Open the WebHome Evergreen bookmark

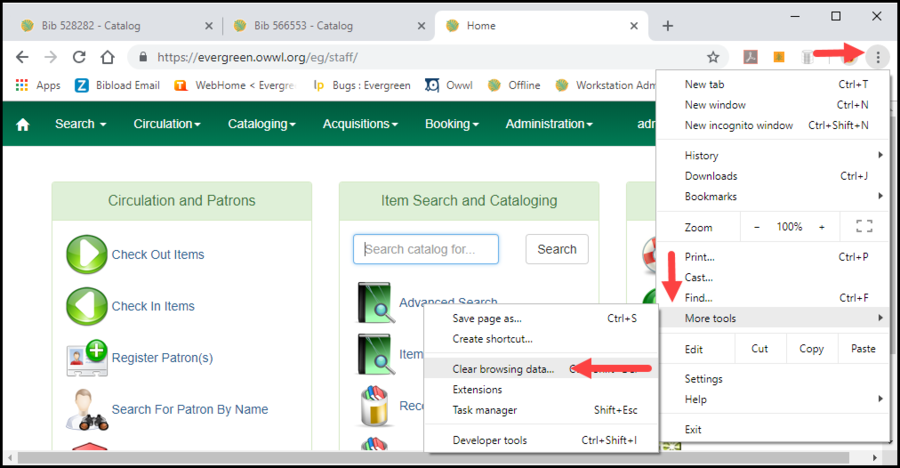(235, 85)
